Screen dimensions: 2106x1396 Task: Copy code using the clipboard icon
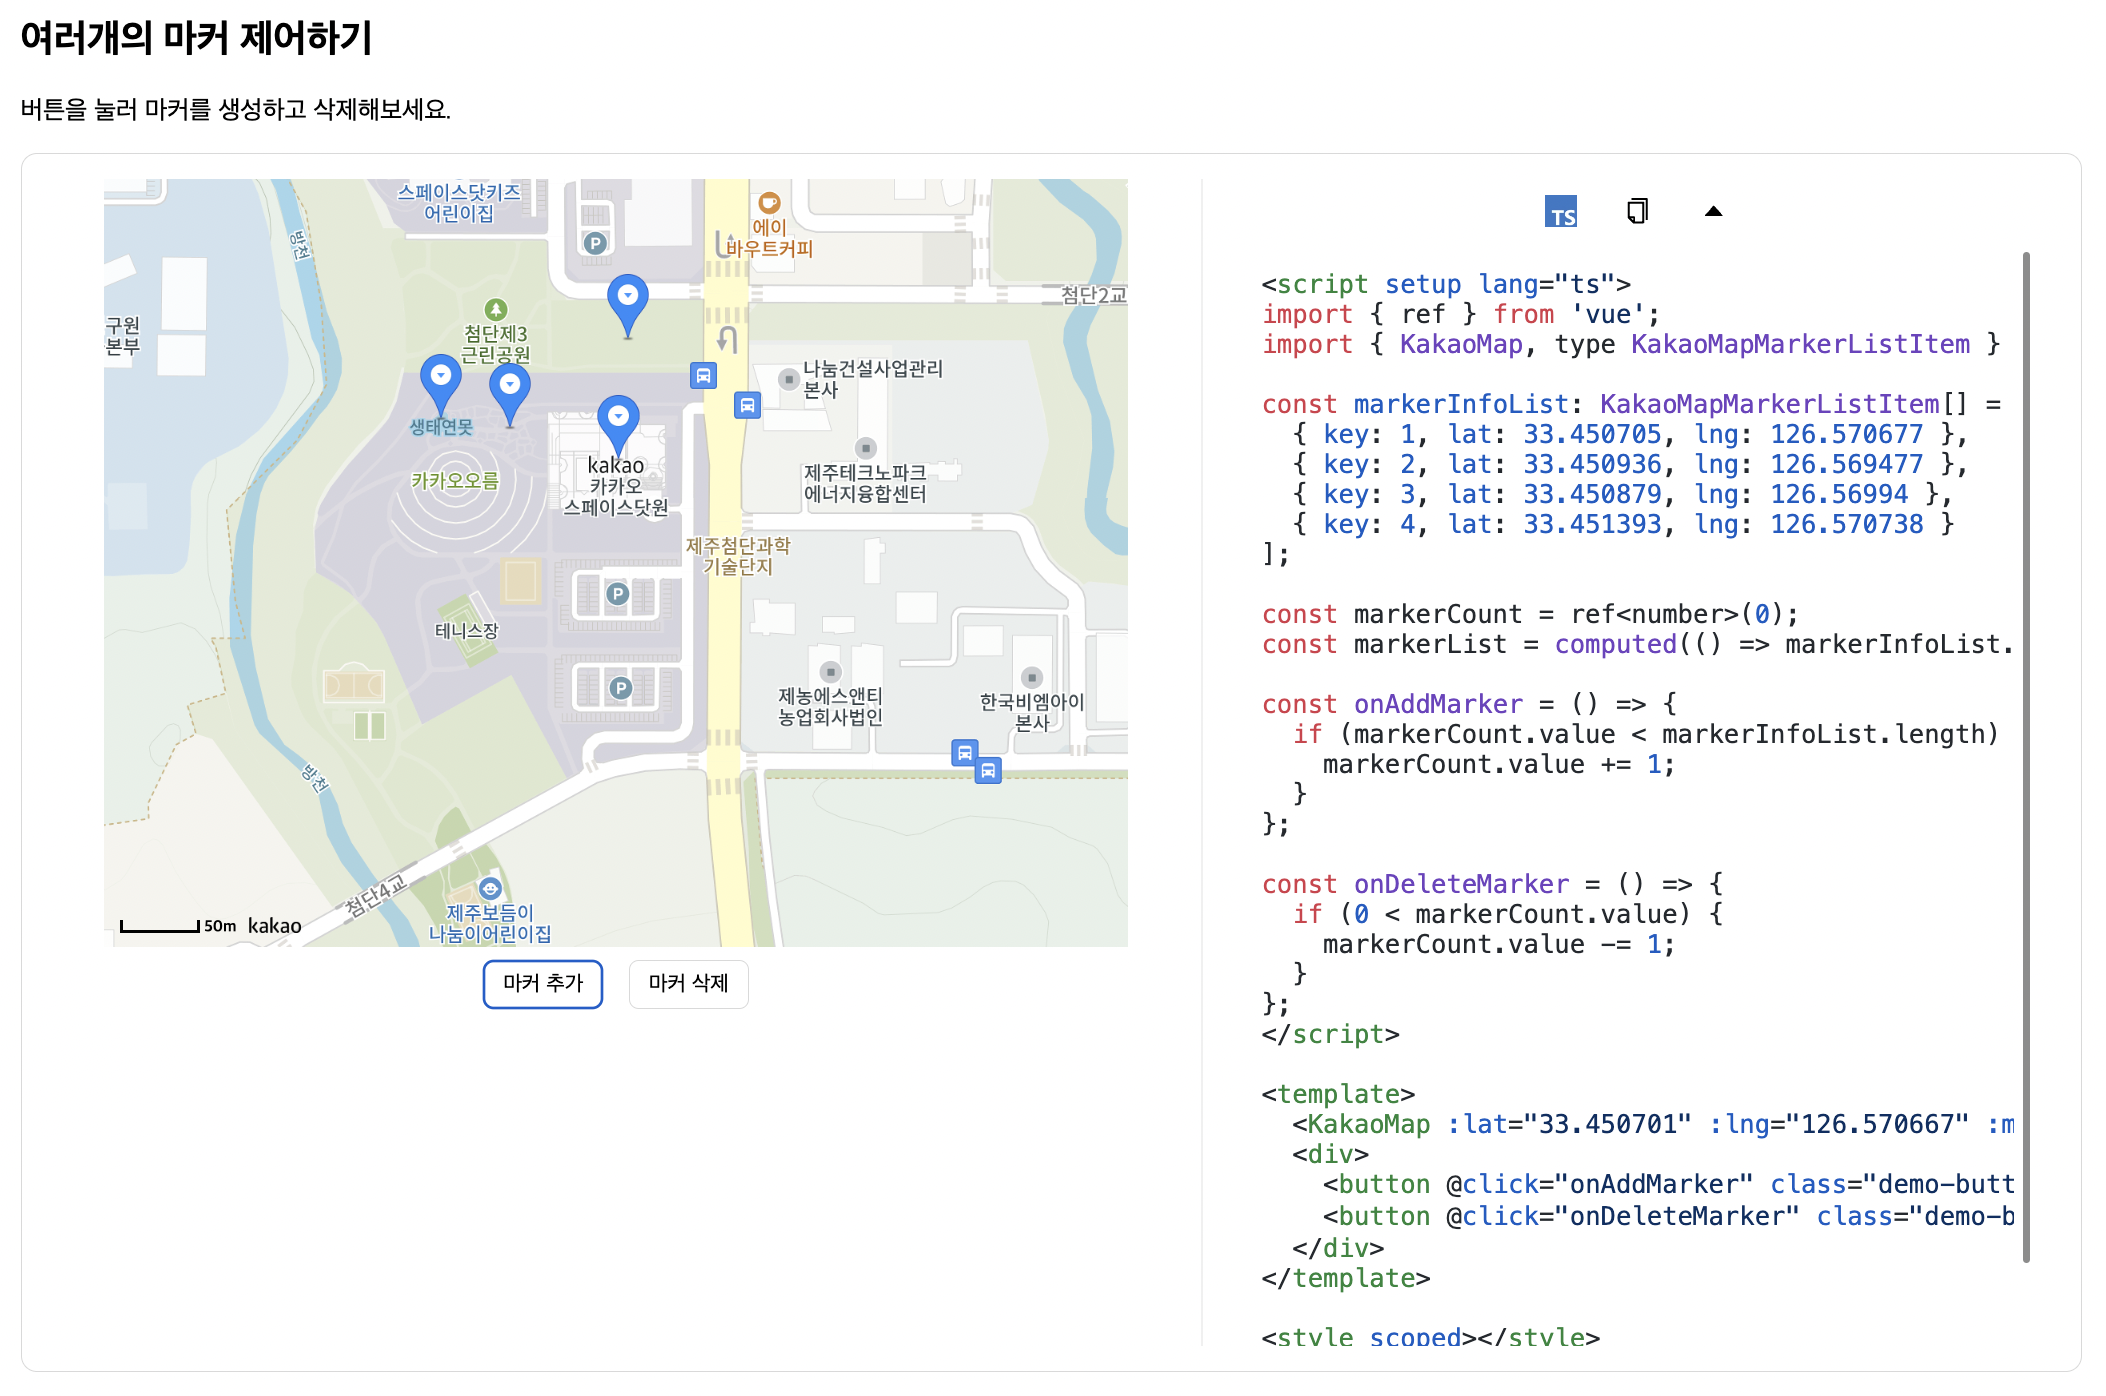pyautogui.click(x=1637, y=211)
